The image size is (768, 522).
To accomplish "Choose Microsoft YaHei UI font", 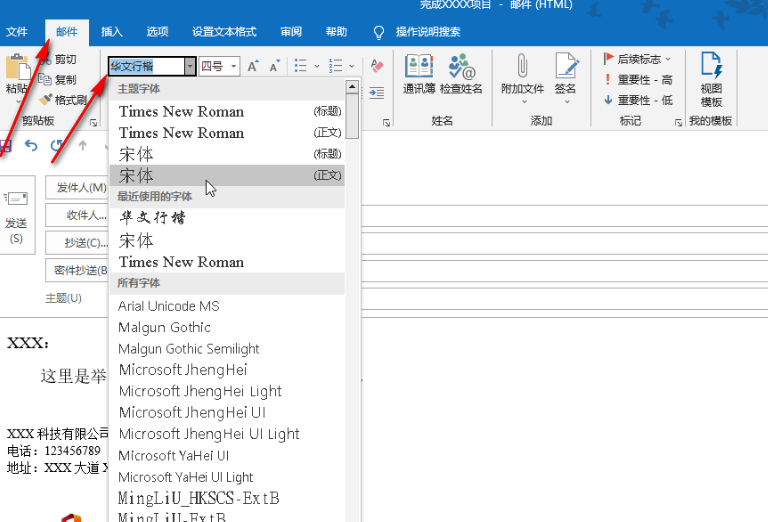I will point(227,455).
